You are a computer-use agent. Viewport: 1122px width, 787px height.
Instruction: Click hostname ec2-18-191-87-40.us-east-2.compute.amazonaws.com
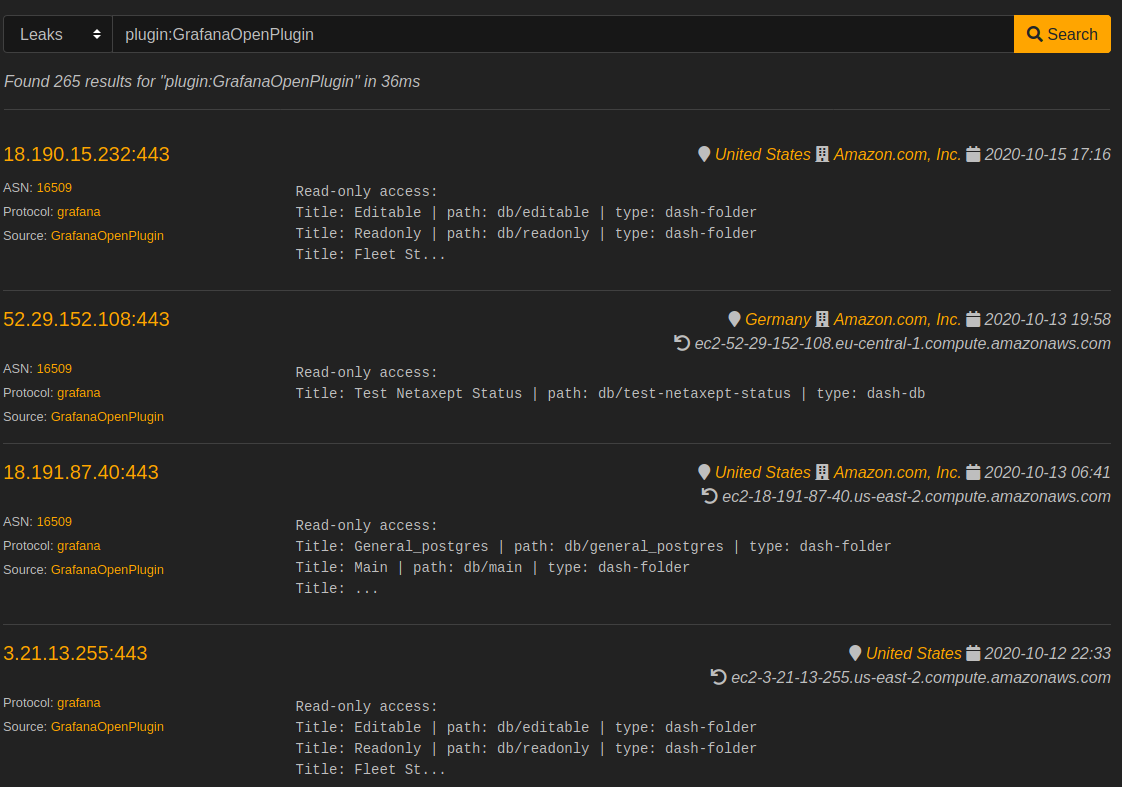917,497
